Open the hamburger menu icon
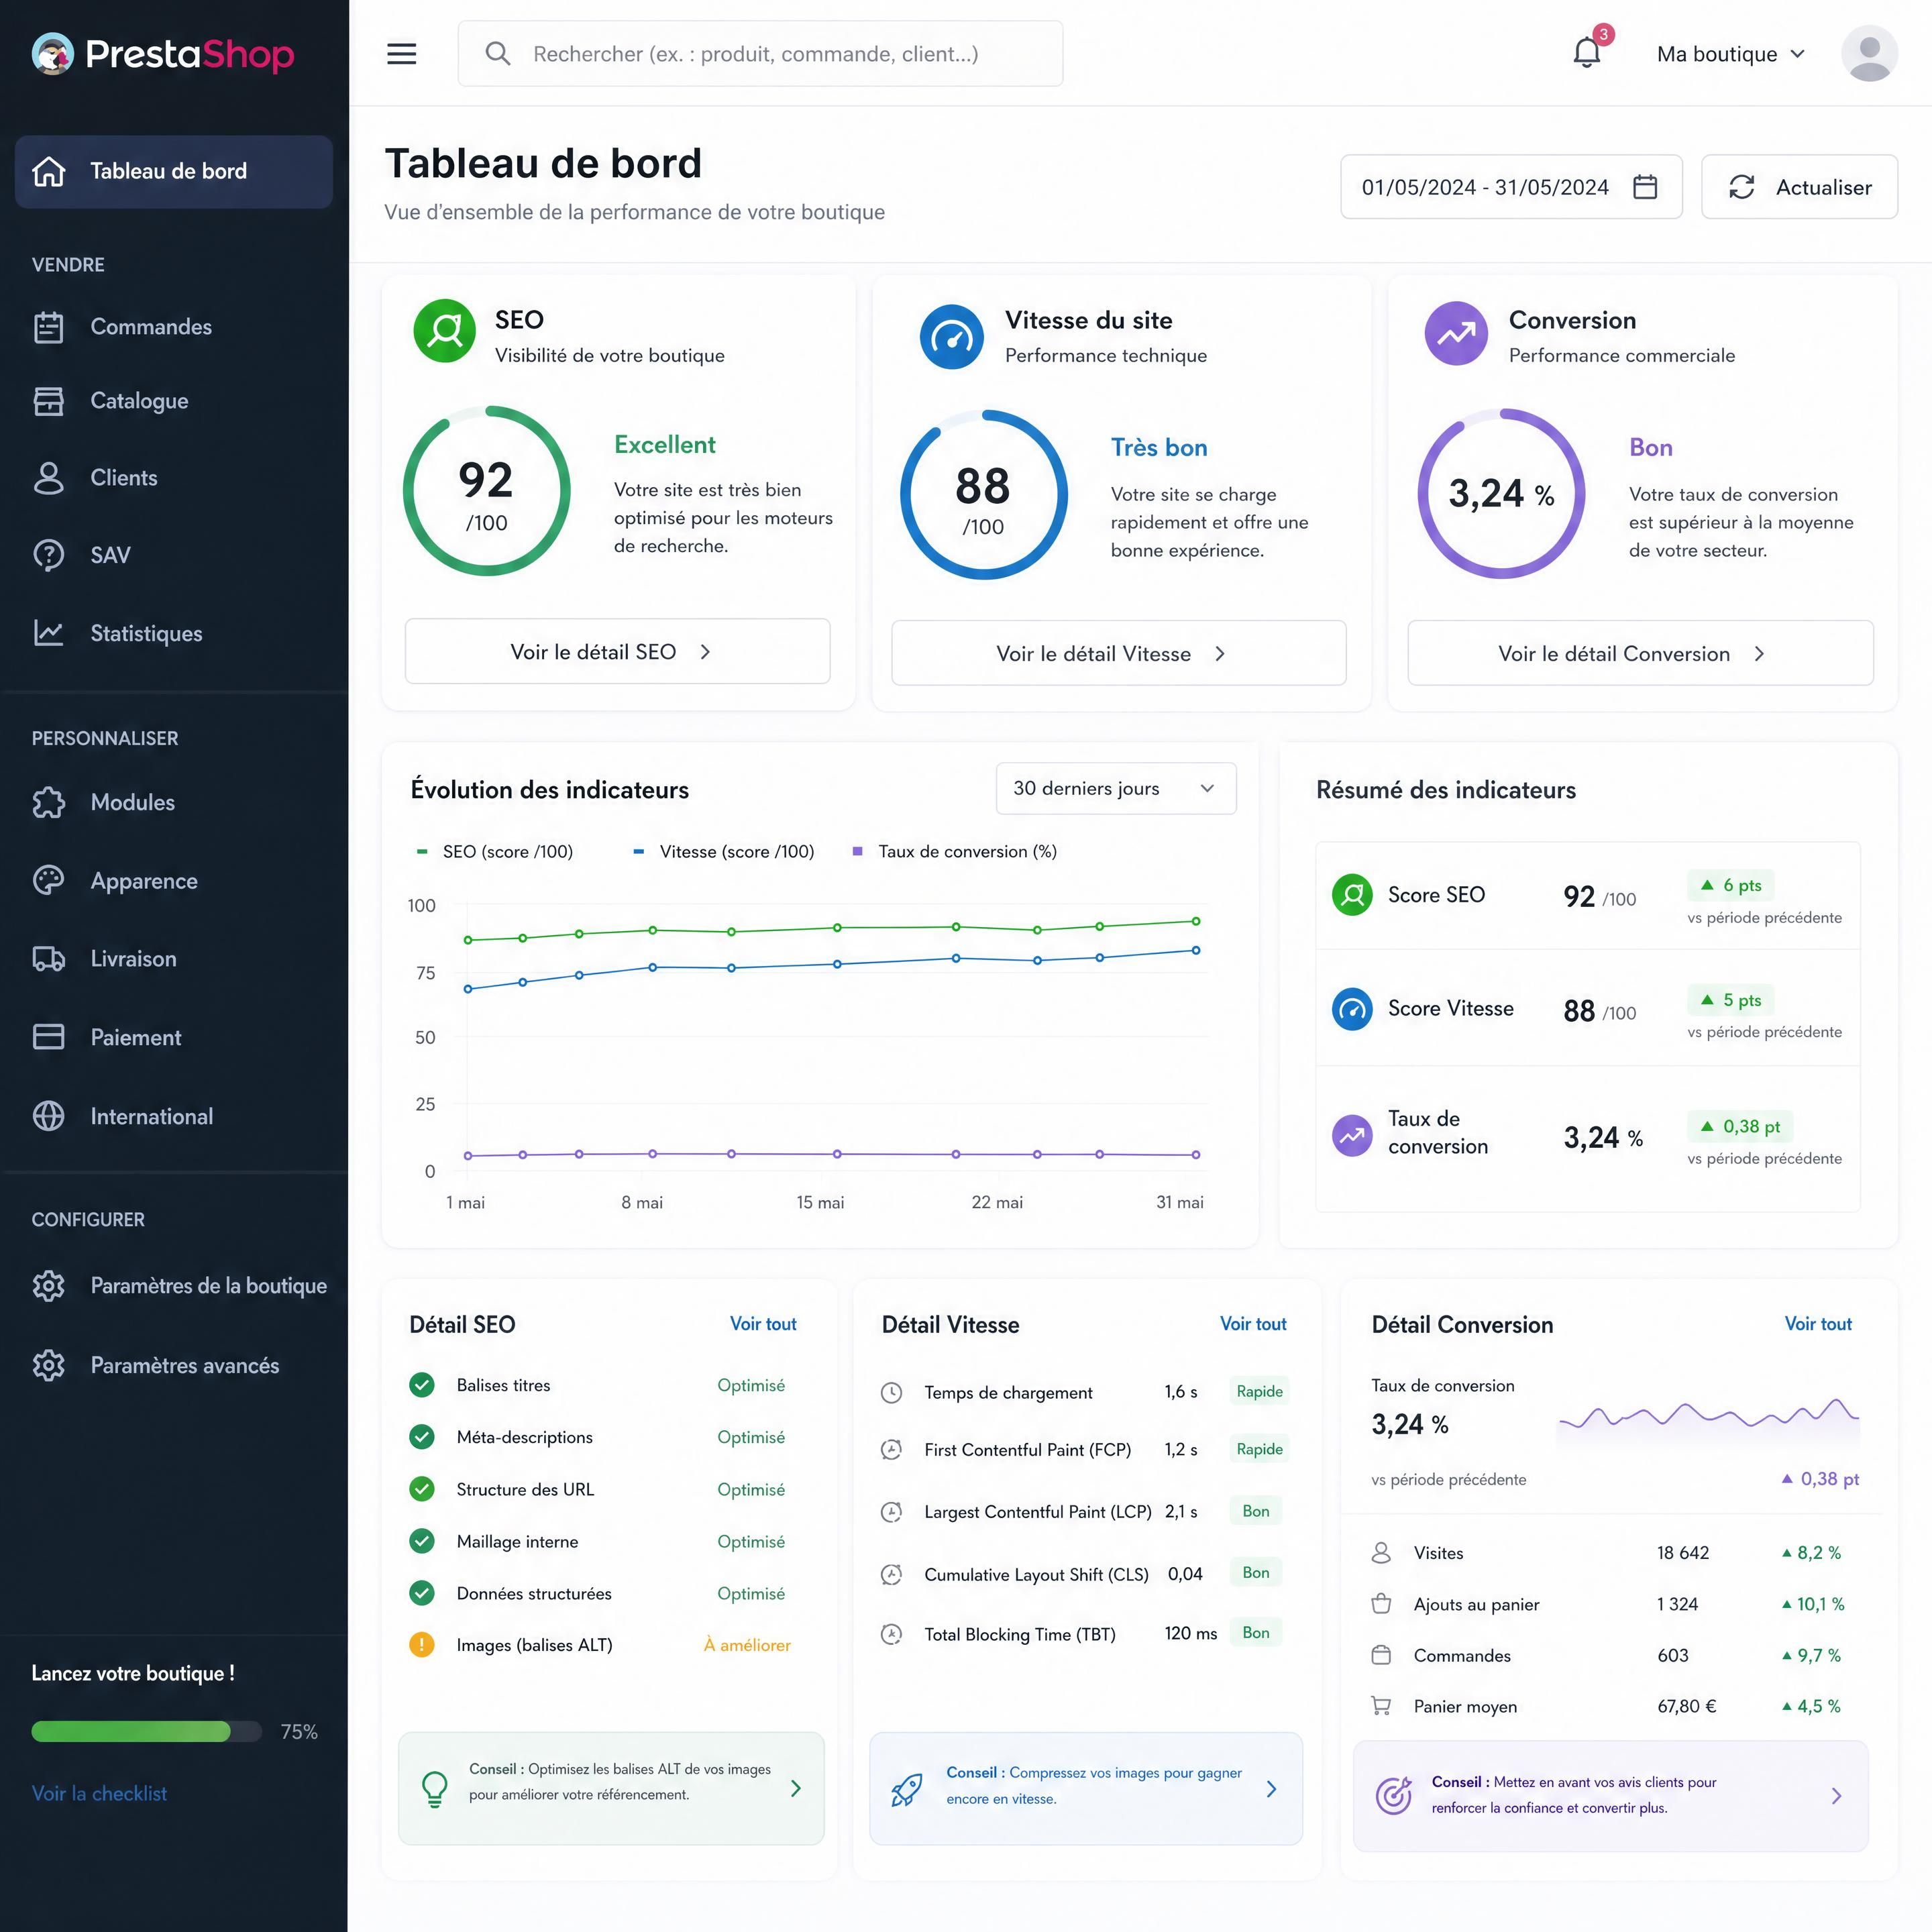1932x1932 pixels. [401, 54]
